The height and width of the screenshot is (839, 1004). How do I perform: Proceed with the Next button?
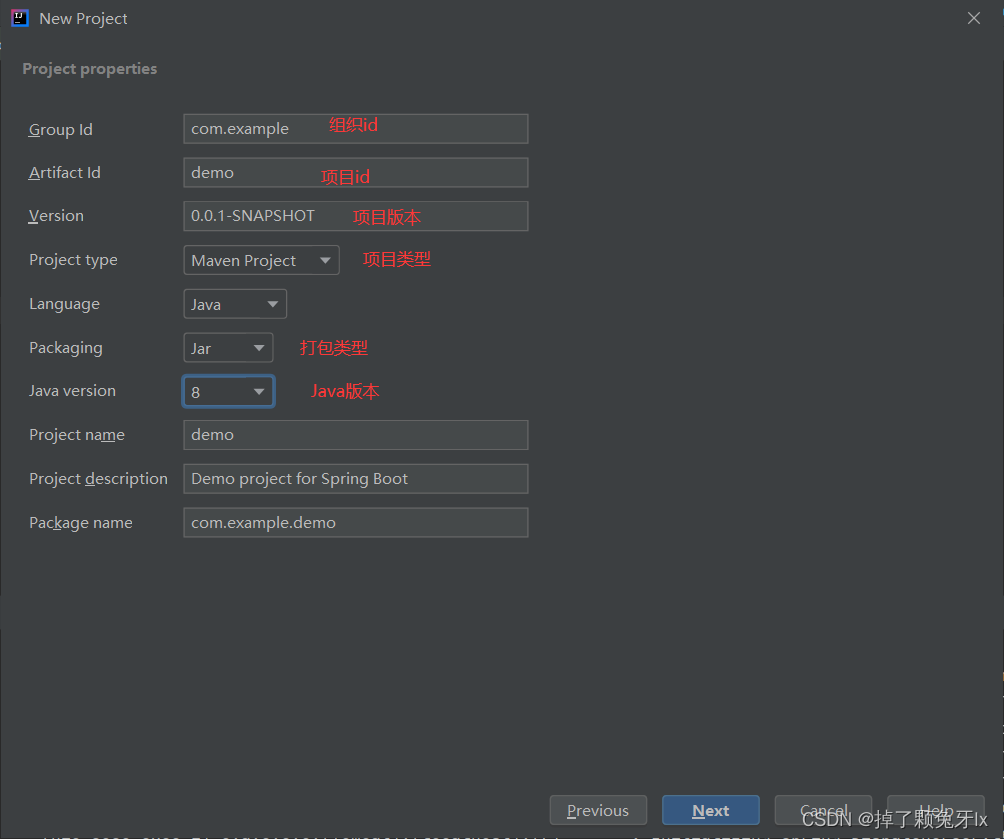pyautogui.click(x=711, y=810)
